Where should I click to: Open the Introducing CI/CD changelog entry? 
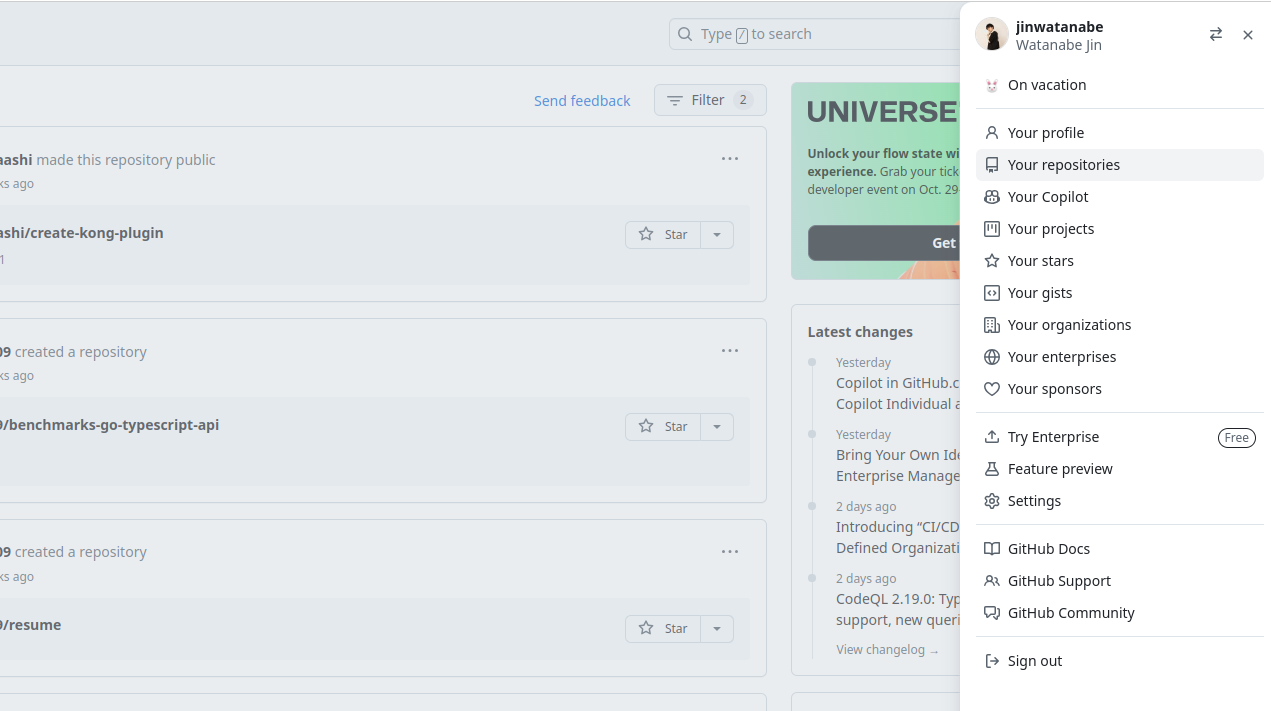click(x=898, y=538)
